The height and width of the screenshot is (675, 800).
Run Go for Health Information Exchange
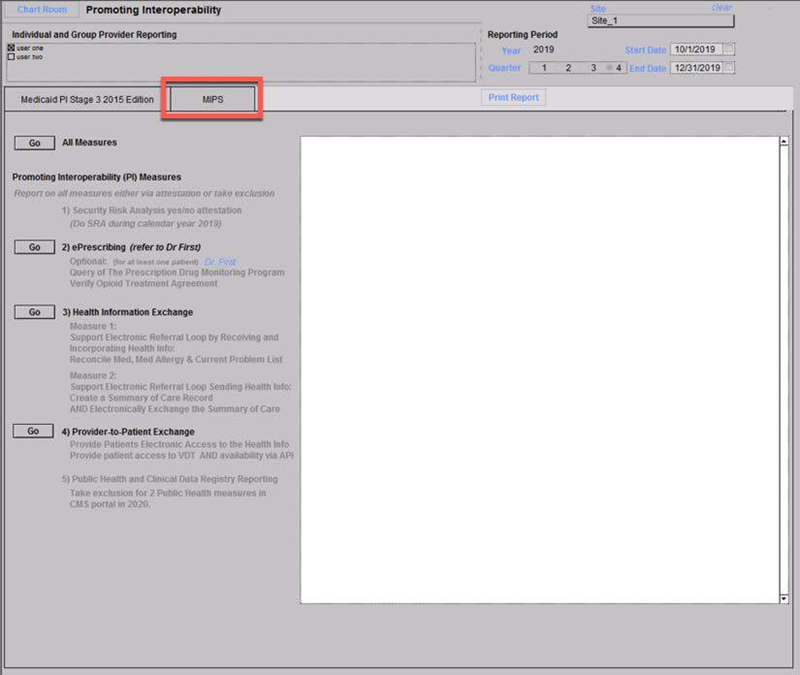(34, 312)
